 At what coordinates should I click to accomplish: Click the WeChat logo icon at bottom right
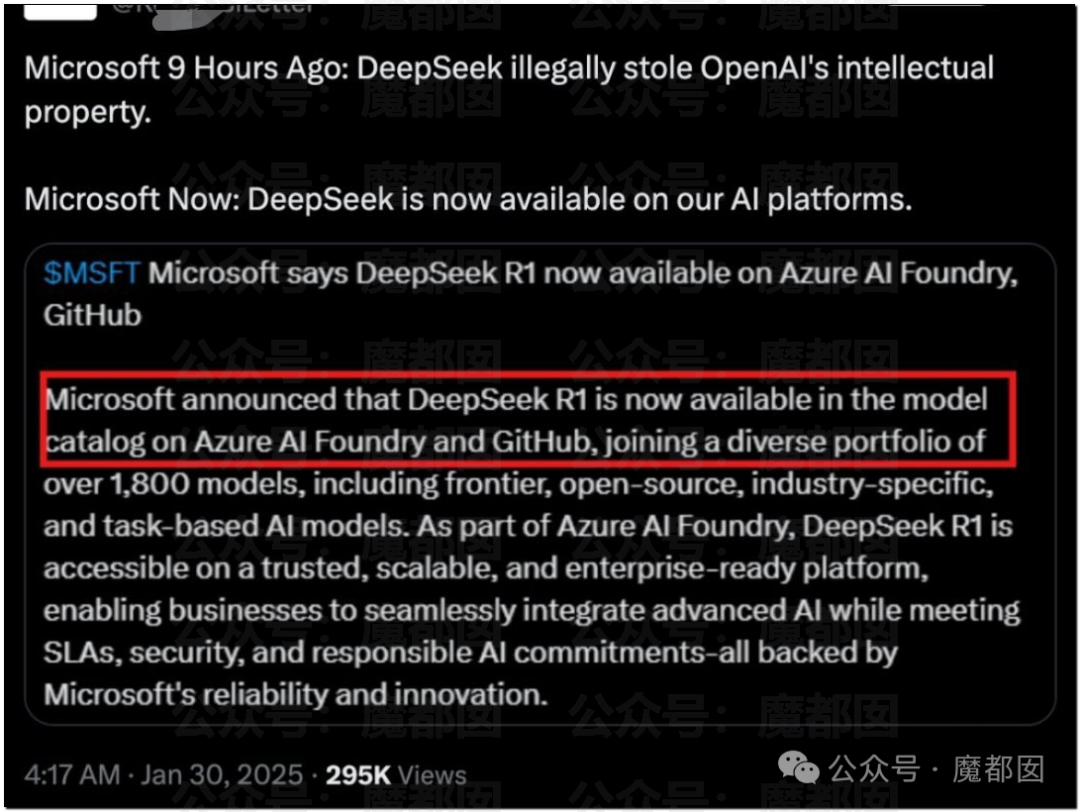(x=798, y=767)
